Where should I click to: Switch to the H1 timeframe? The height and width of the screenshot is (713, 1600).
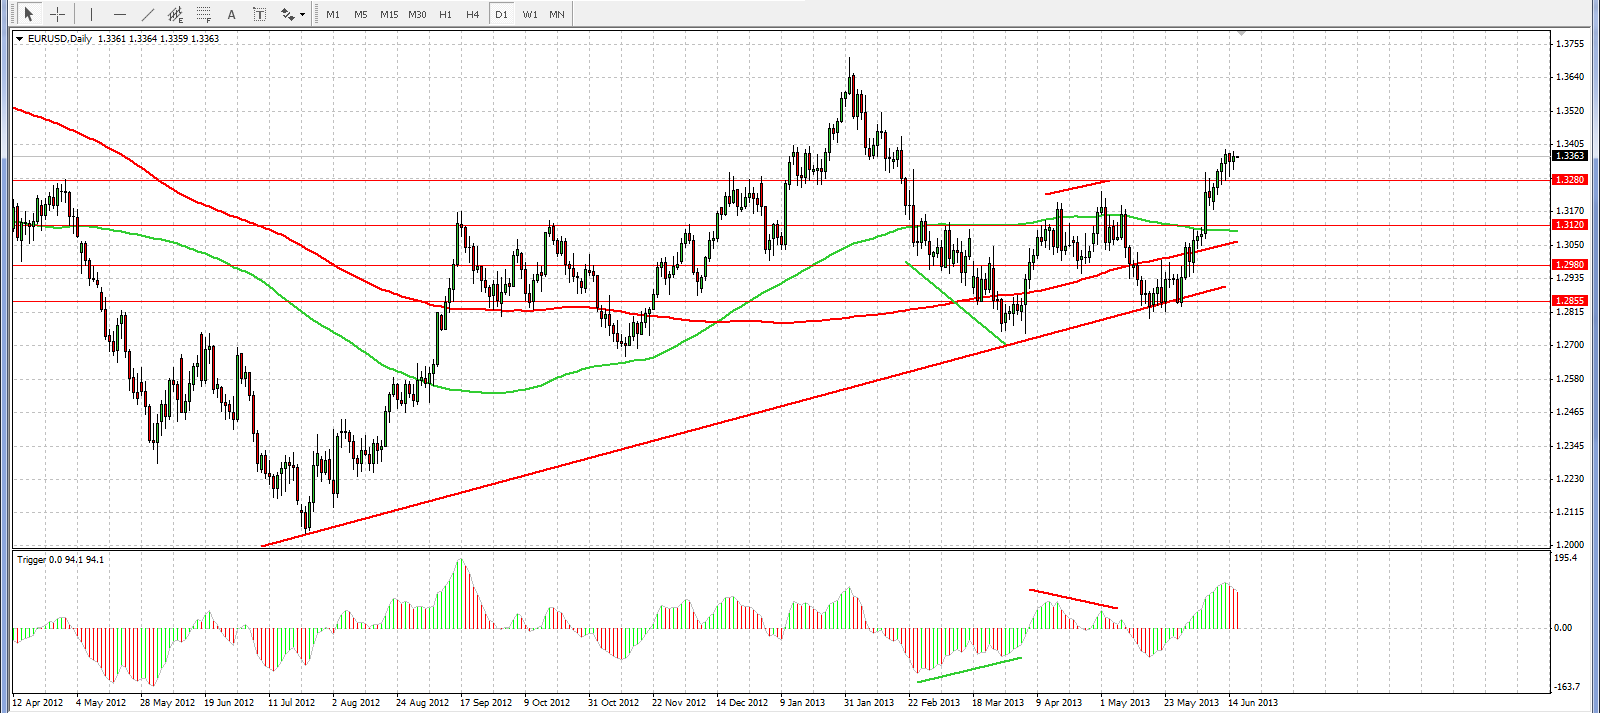coord(445,14)
